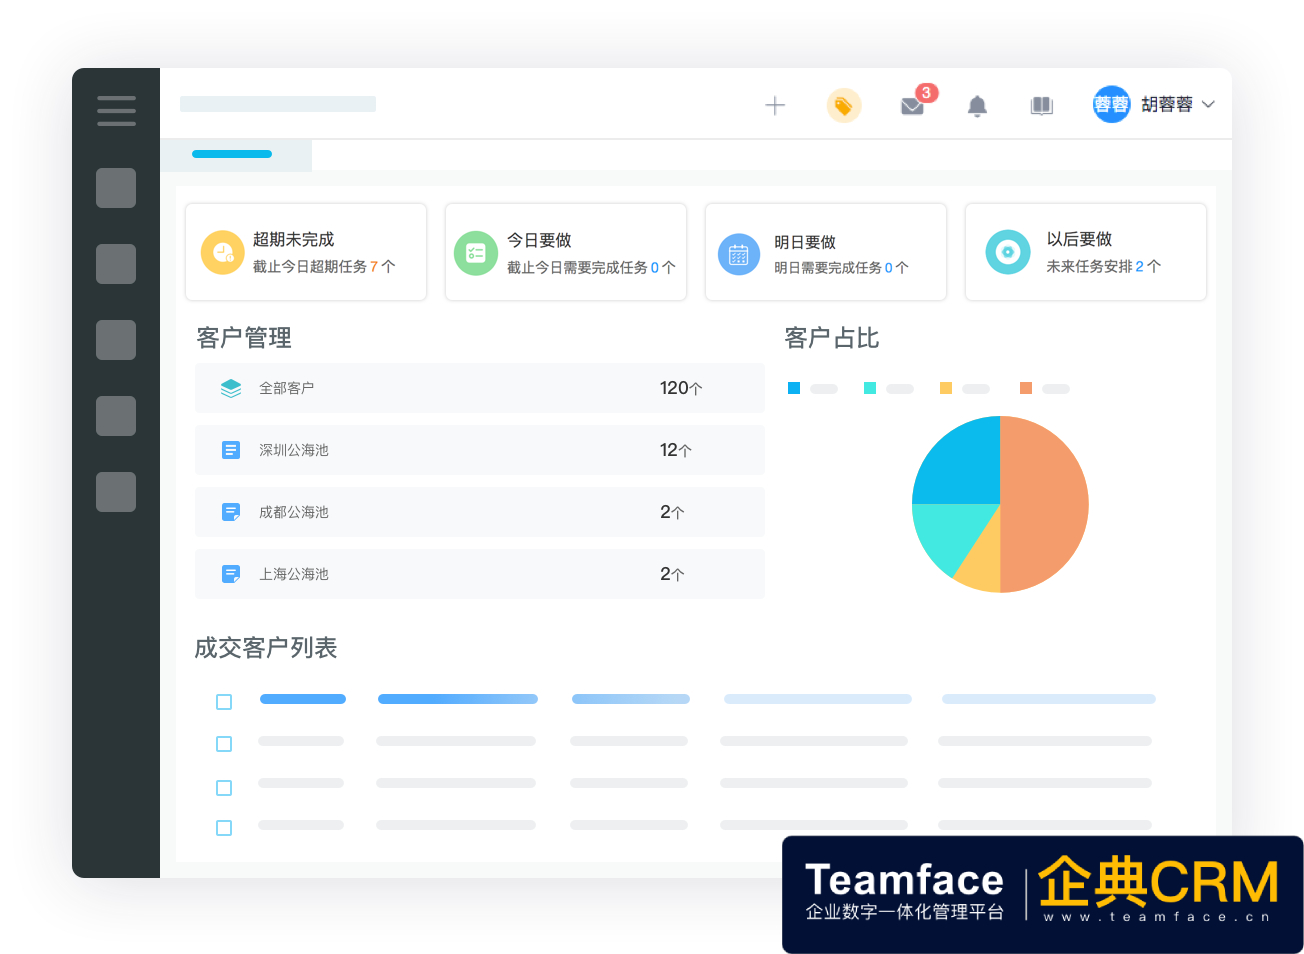Screen dimensions: 1304x954
Task: Click the 胡蓉蓉 user name
Action: point(1166,105)
